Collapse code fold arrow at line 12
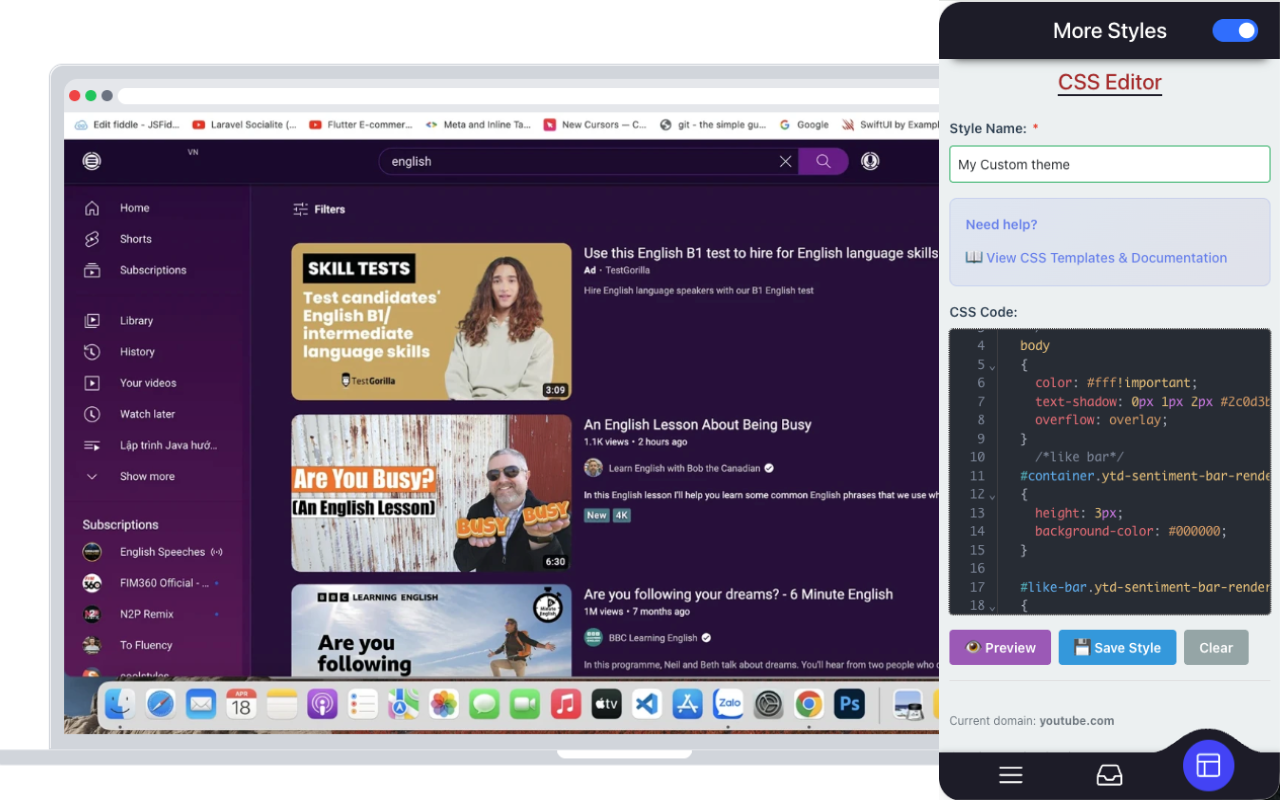The image size is (1280, 800). point(992,495)
